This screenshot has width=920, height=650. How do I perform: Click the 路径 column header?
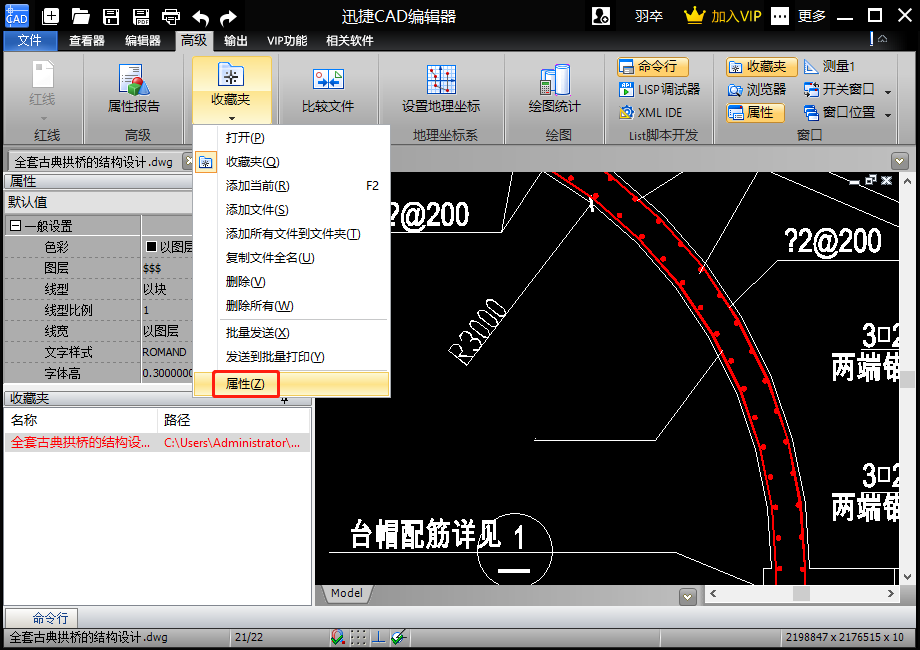tap(234, 420)
